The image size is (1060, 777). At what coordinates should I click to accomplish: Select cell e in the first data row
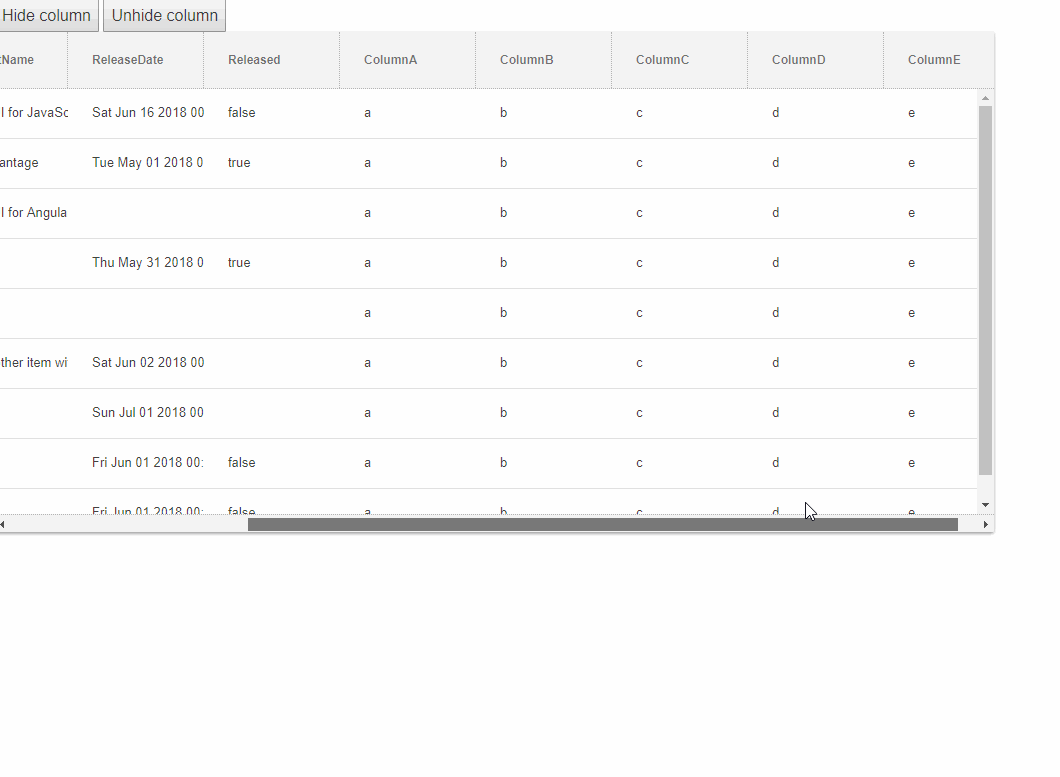point(911,112)
